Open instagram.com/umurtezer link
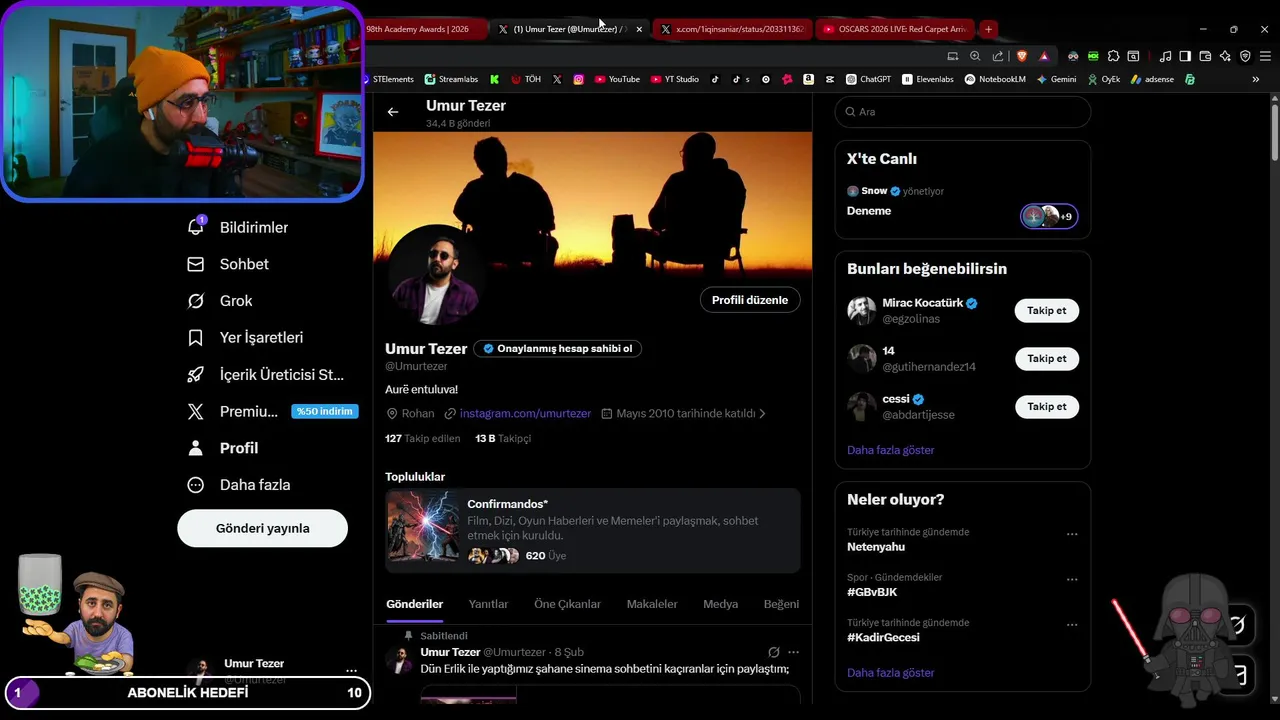Screen dimensions: 1280x720 [x=525, y=413]
